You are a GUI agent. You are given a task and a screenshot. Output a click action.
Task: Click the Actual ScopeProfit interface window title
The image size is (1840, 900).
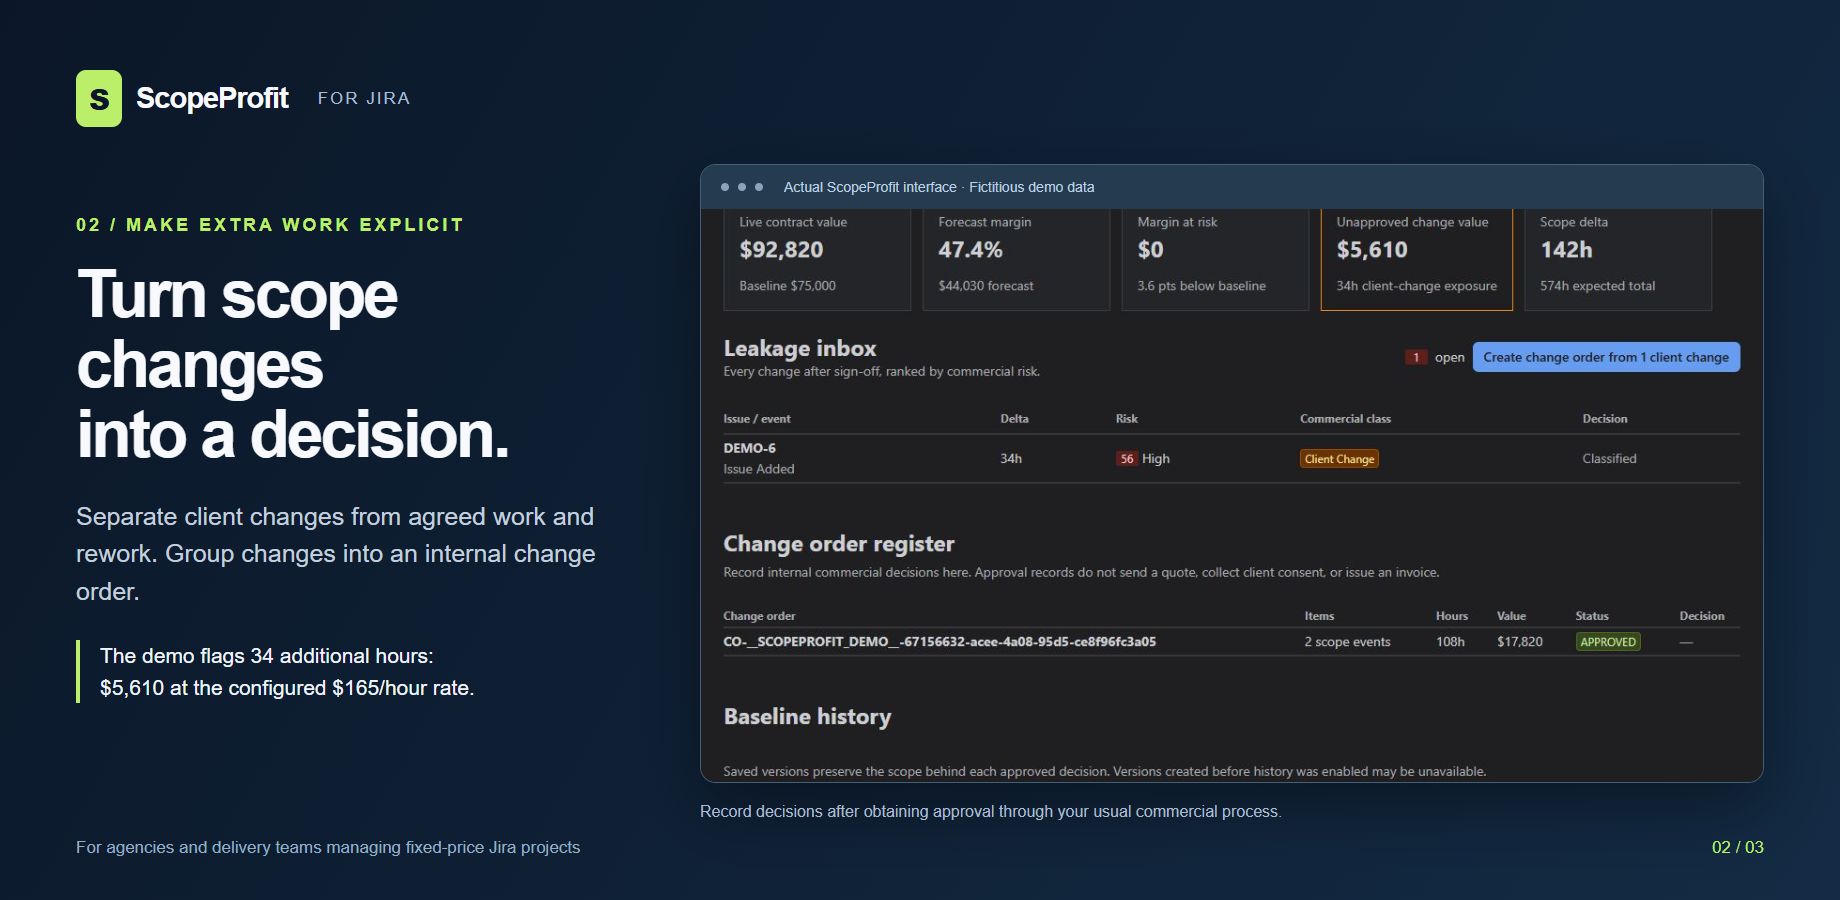coord(939,187)
